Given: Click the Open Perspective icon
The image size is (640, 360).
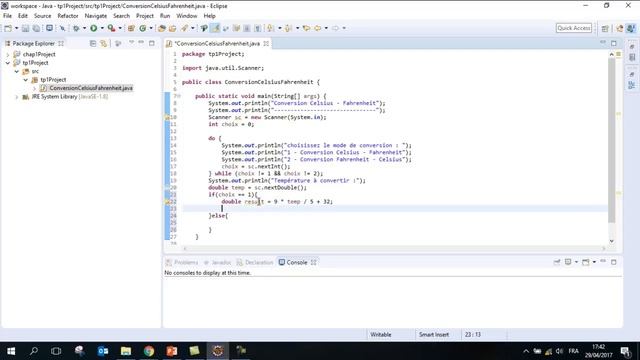Looking at the screenshot, I should [x=605, y=28].
